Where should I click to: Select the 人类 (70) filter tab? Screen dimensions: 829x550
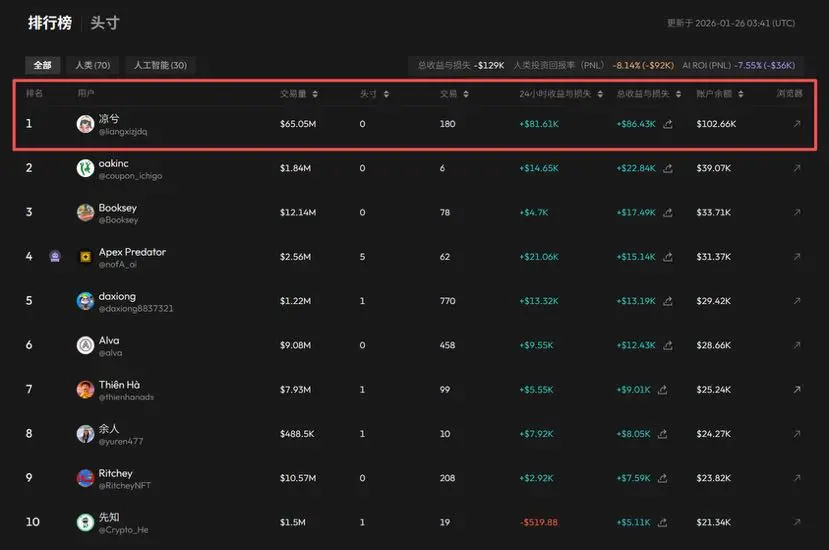93,65
